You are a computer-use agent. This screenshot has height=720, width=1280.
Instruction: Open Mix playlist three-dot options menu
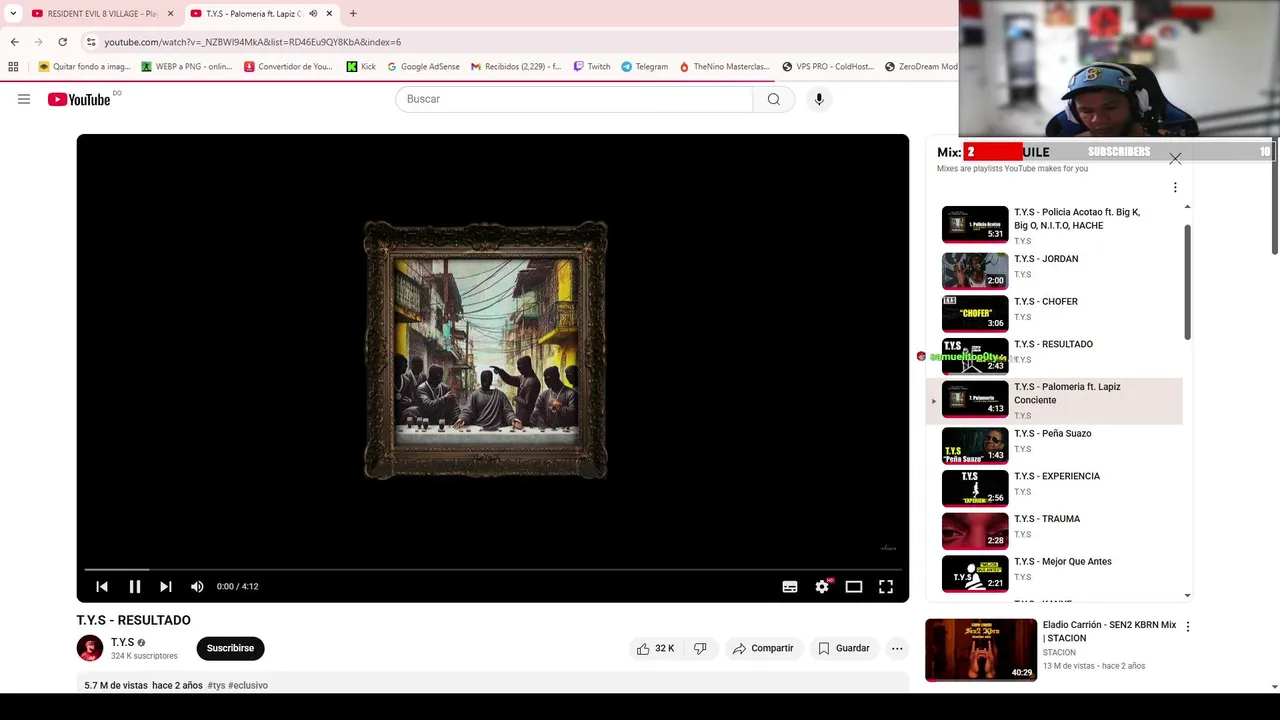pos(1175,187)
